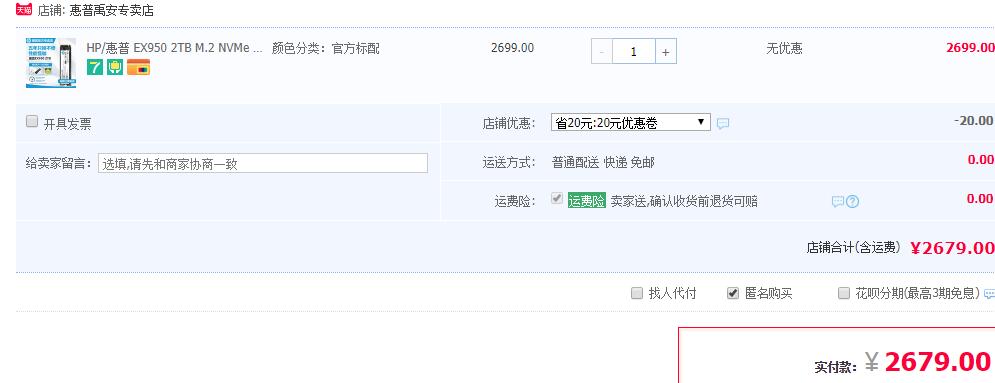995x383 pixels.
Task: Click the comment icon after 花呗分期 text
Action: point(989,294)
